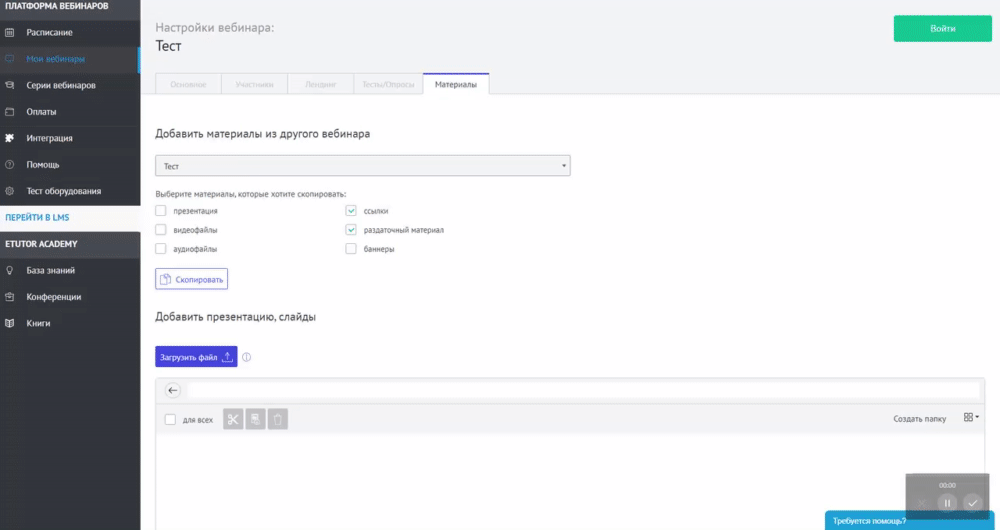Click the Создать папку link
Viewport: 1000px width, 530px height.
919,419
